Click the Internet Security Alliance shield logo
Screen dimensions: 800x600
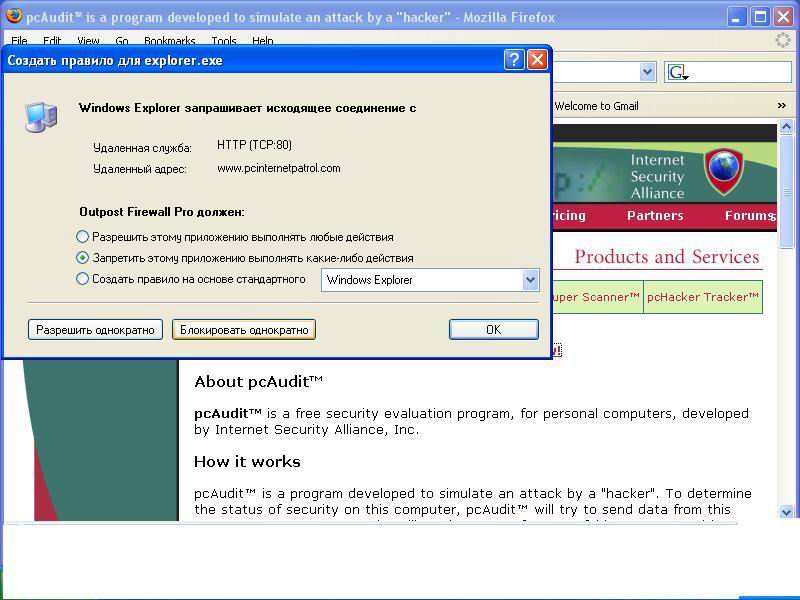point(723,171)
